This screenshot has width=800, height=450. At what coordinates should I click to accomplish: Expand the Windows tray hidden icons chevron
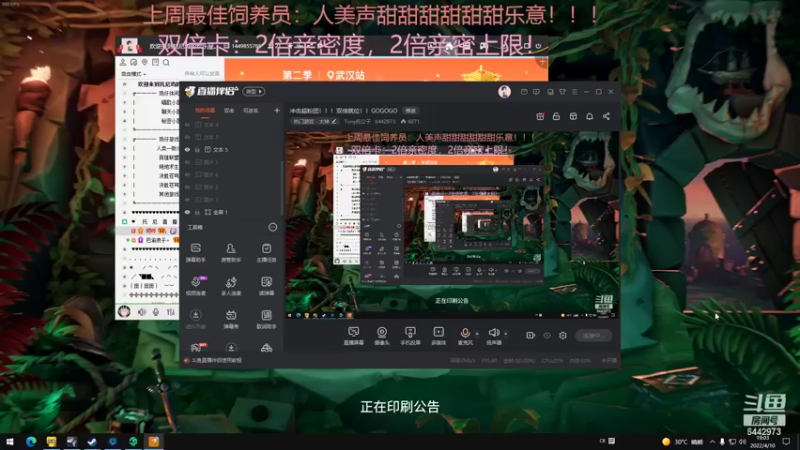[712, 442]
